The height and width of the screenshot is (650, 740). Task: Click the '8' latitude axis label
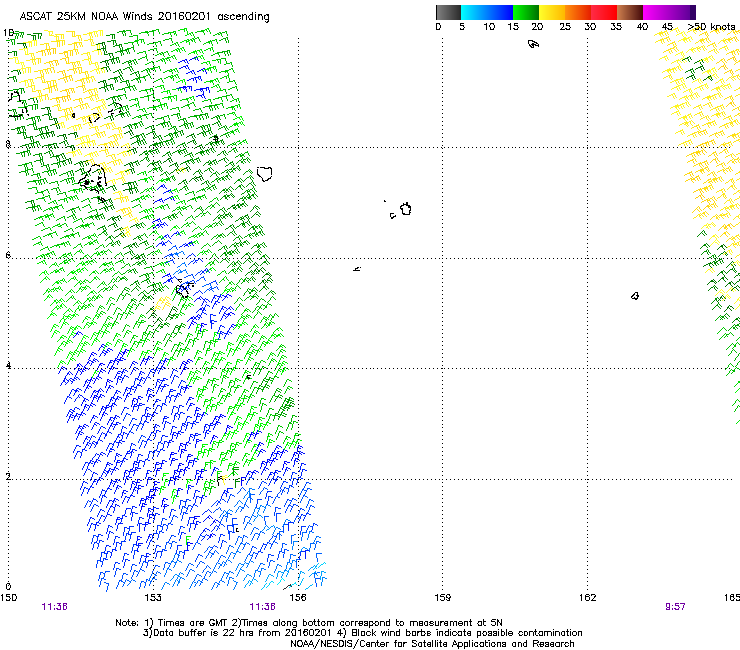[x=8, y=144]
